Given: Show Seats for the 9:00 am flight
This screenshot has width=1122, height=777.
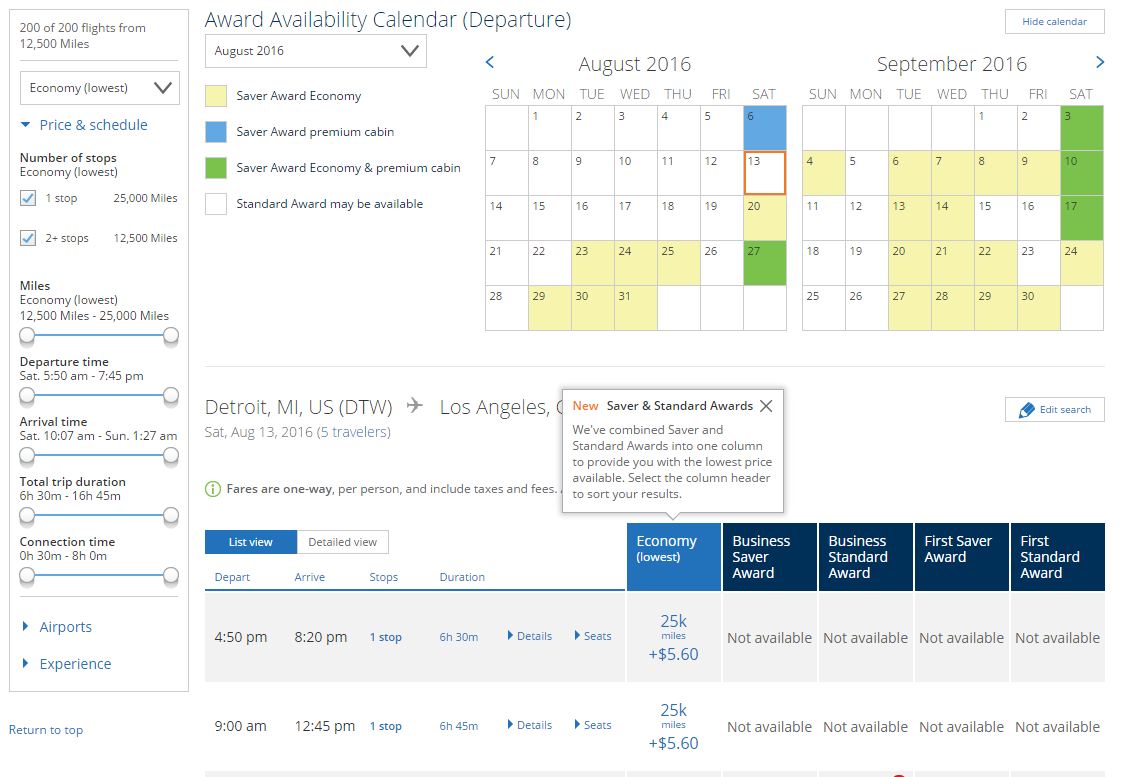Looking at the screenshot, I should tap(593, 725).
